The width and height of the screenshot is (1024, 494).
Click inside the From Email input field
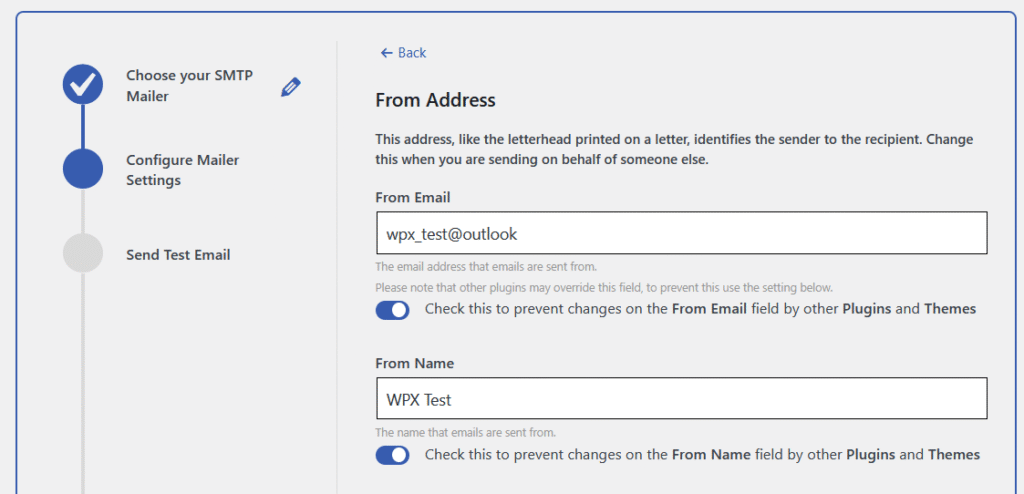pos(681,233)
